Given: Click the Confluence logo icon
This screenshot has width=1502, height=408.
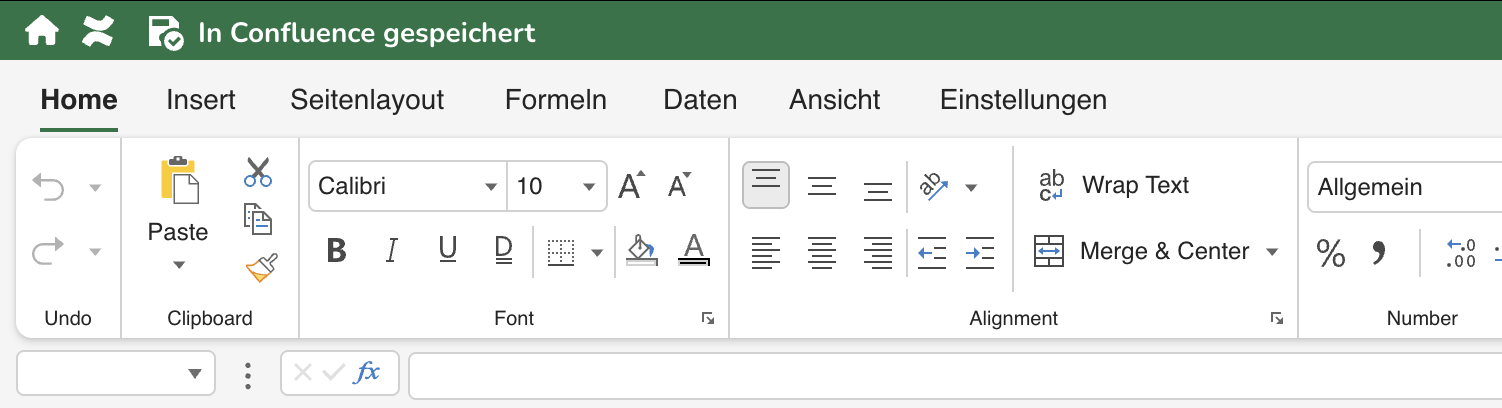Looking at the screenshot, I should pos(98,32).
